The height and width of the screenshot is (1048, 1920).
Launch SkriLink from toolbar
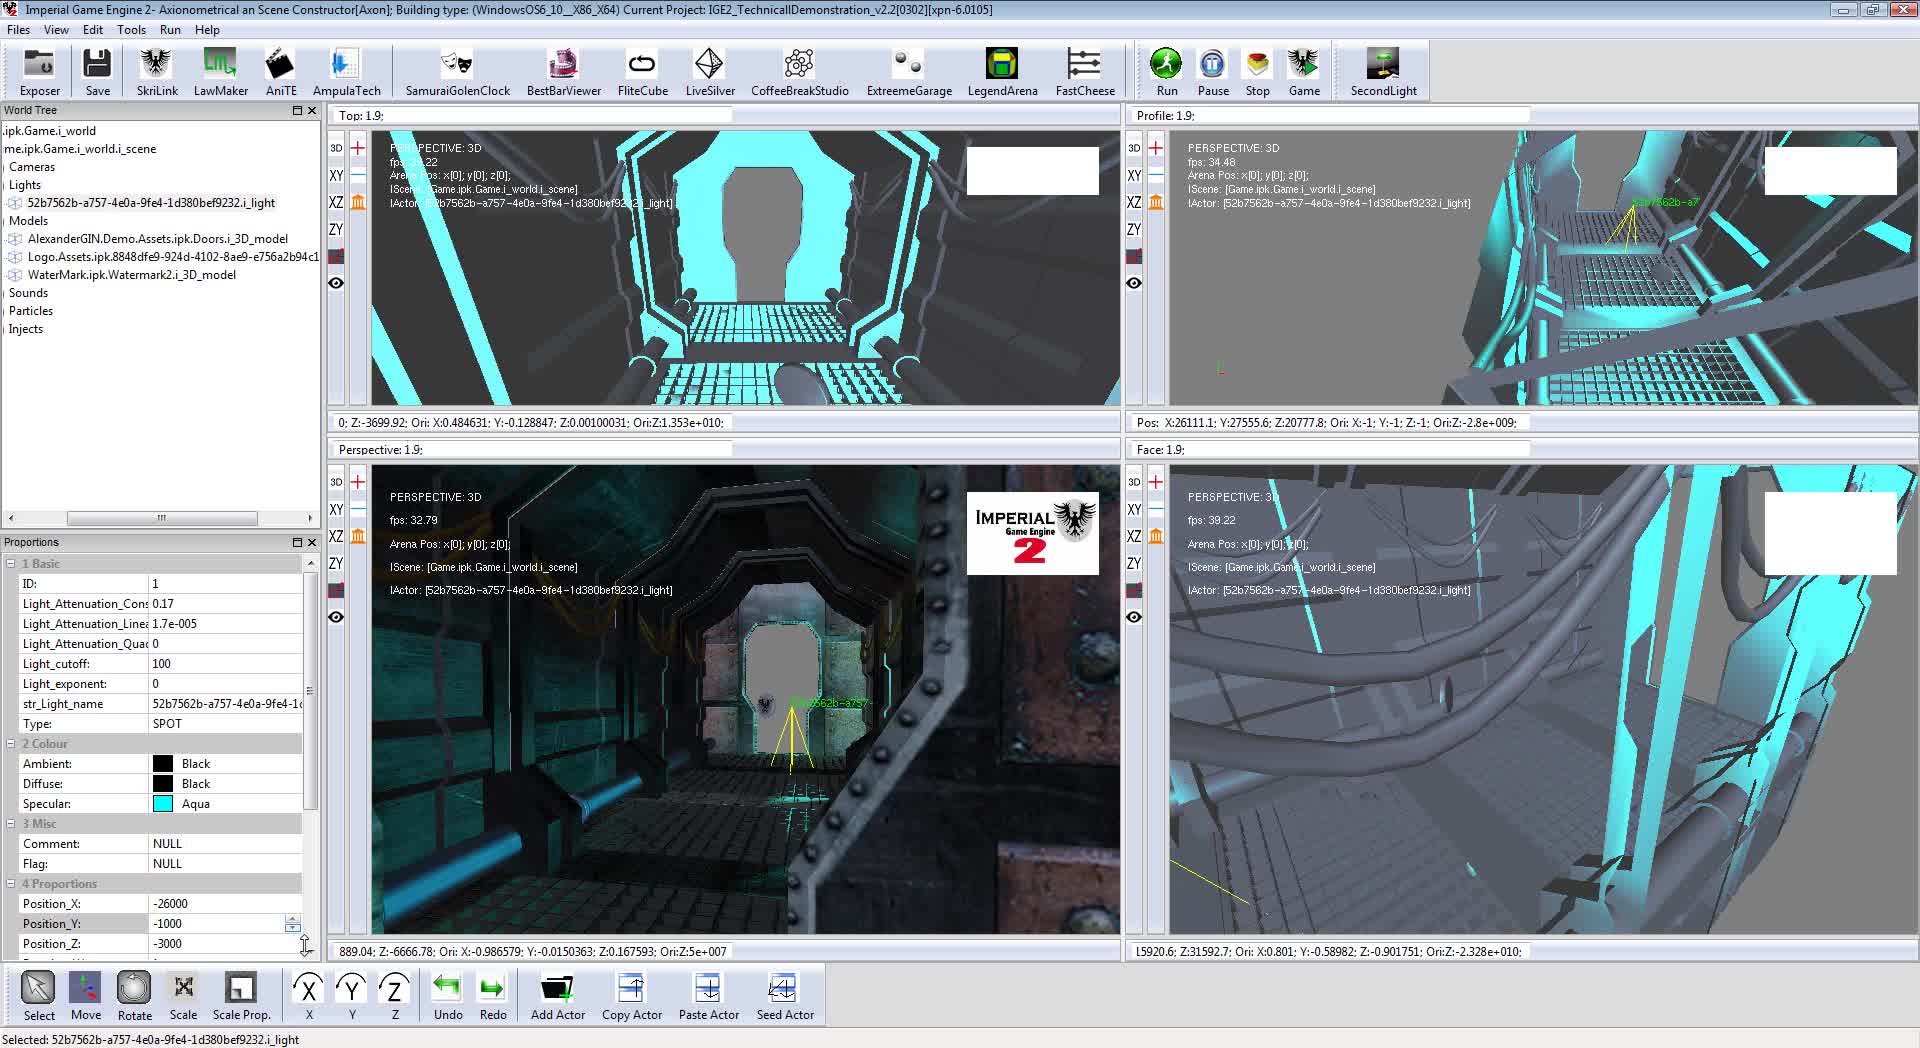157,72
